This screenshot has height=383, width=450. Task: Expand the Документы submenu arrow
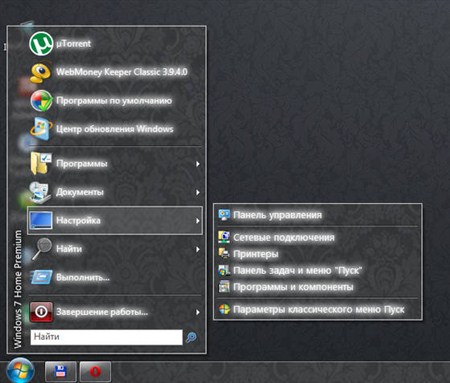coord(198,192)
